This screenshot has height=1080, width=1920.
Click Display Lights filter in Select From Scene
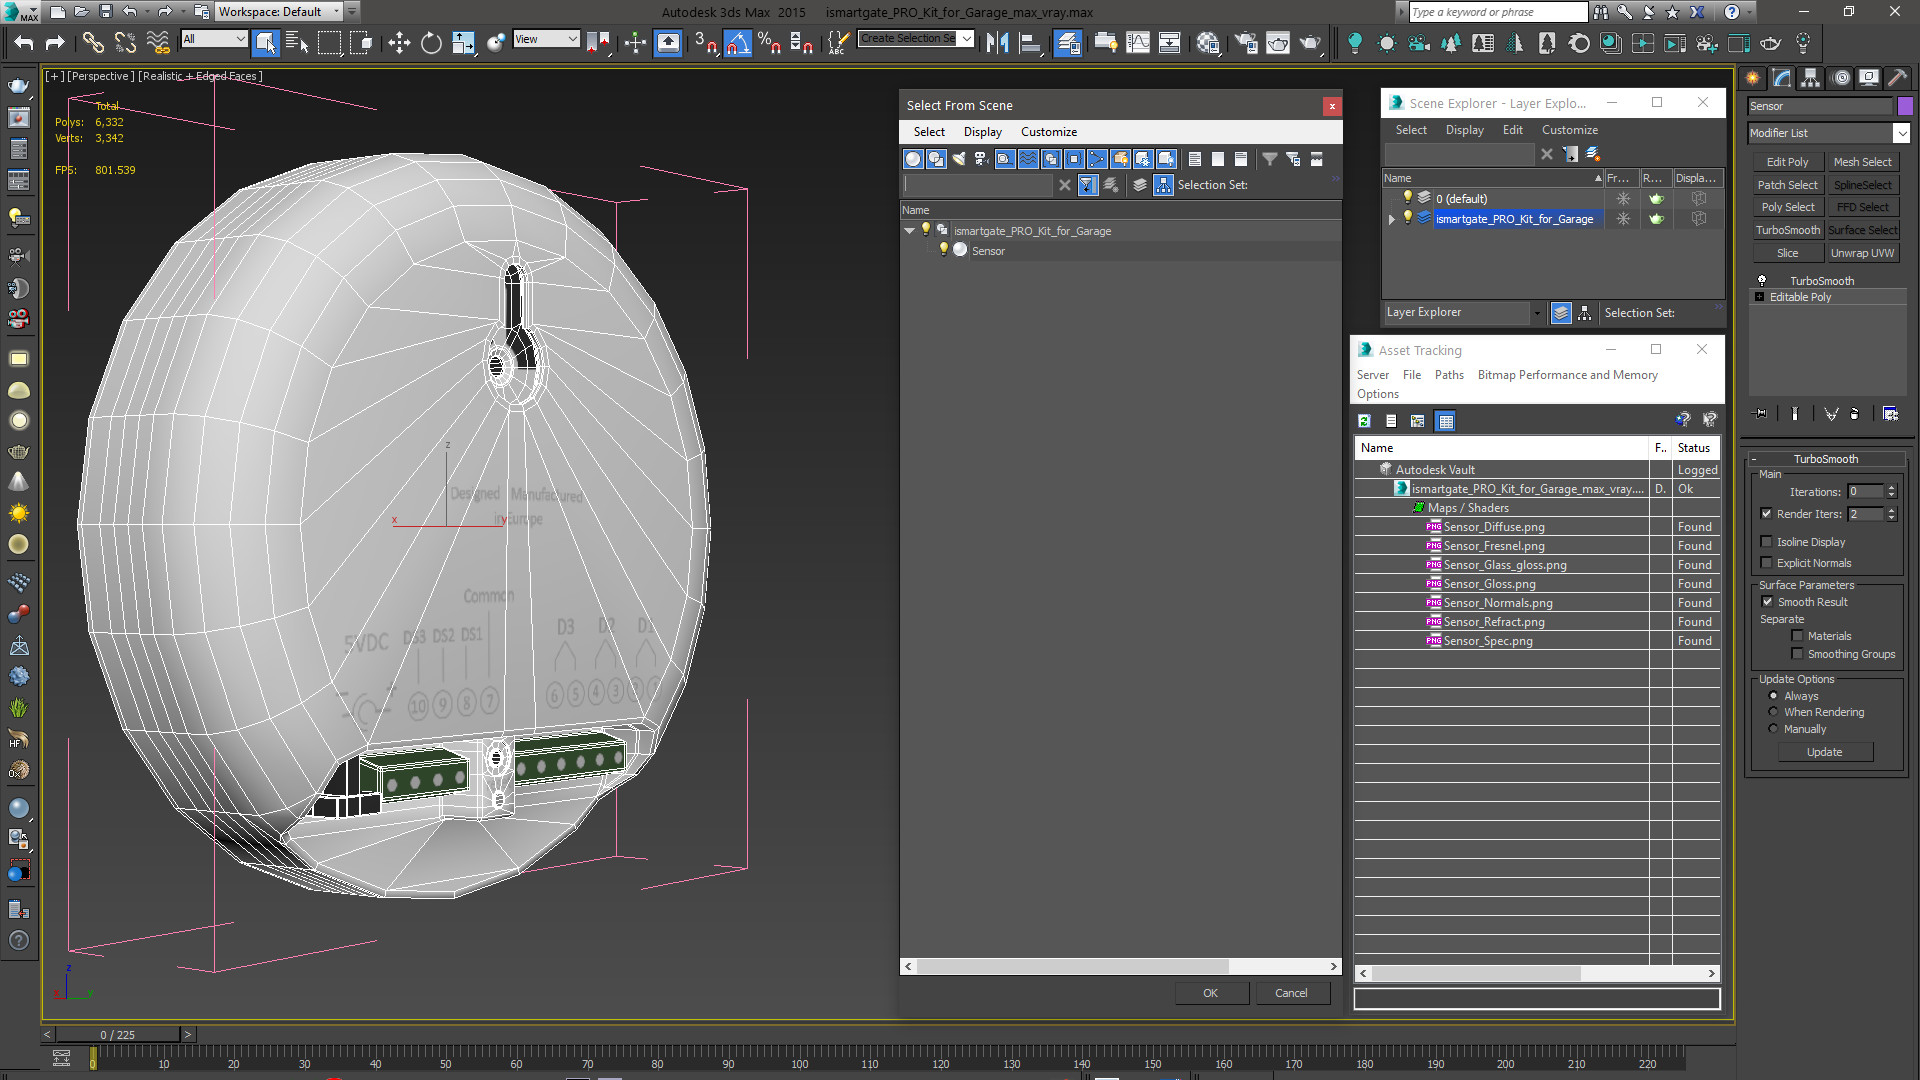pos(959,159)
